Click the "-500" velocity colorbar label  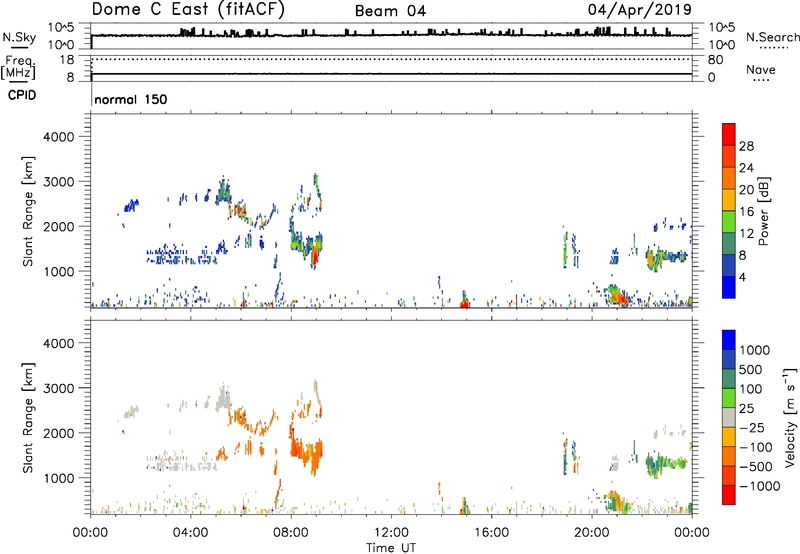click(x=755, y=467)
